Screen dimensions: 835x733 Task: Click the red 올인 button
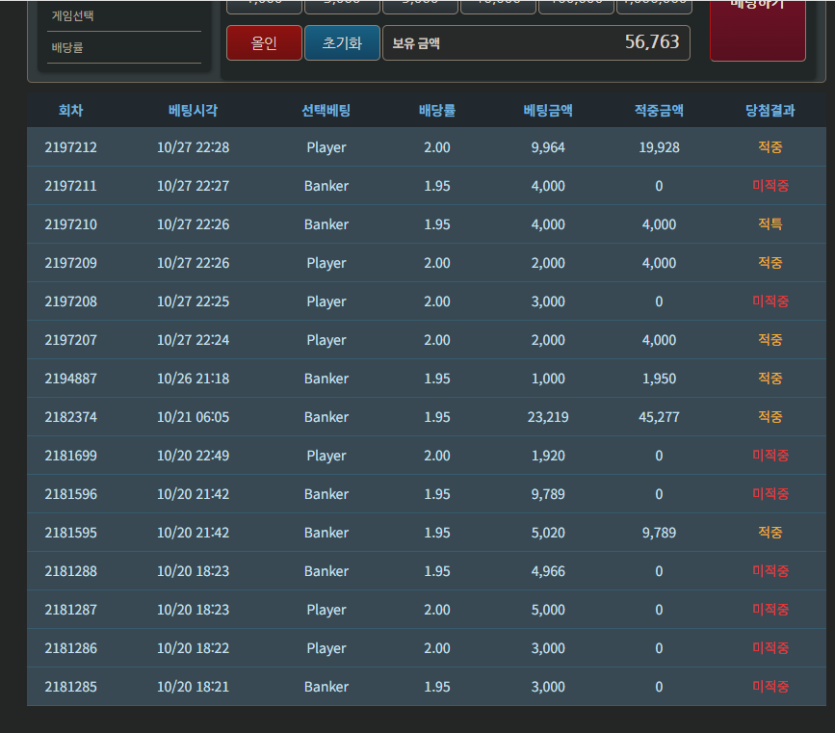coord(264,43)
